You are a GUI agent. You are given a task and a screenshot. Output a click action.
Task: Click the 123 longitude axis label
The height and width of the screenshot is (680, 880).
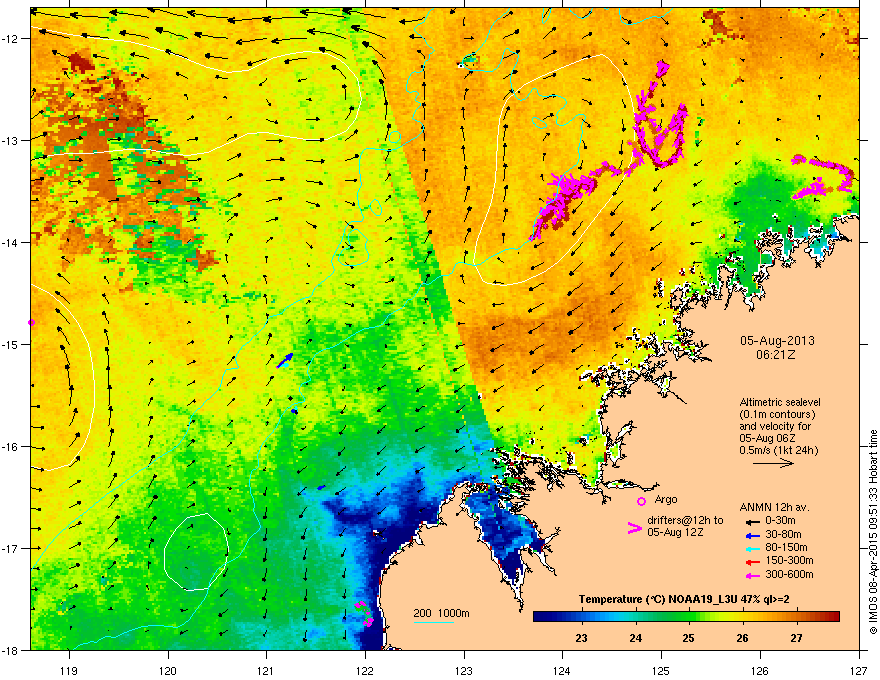464,670
